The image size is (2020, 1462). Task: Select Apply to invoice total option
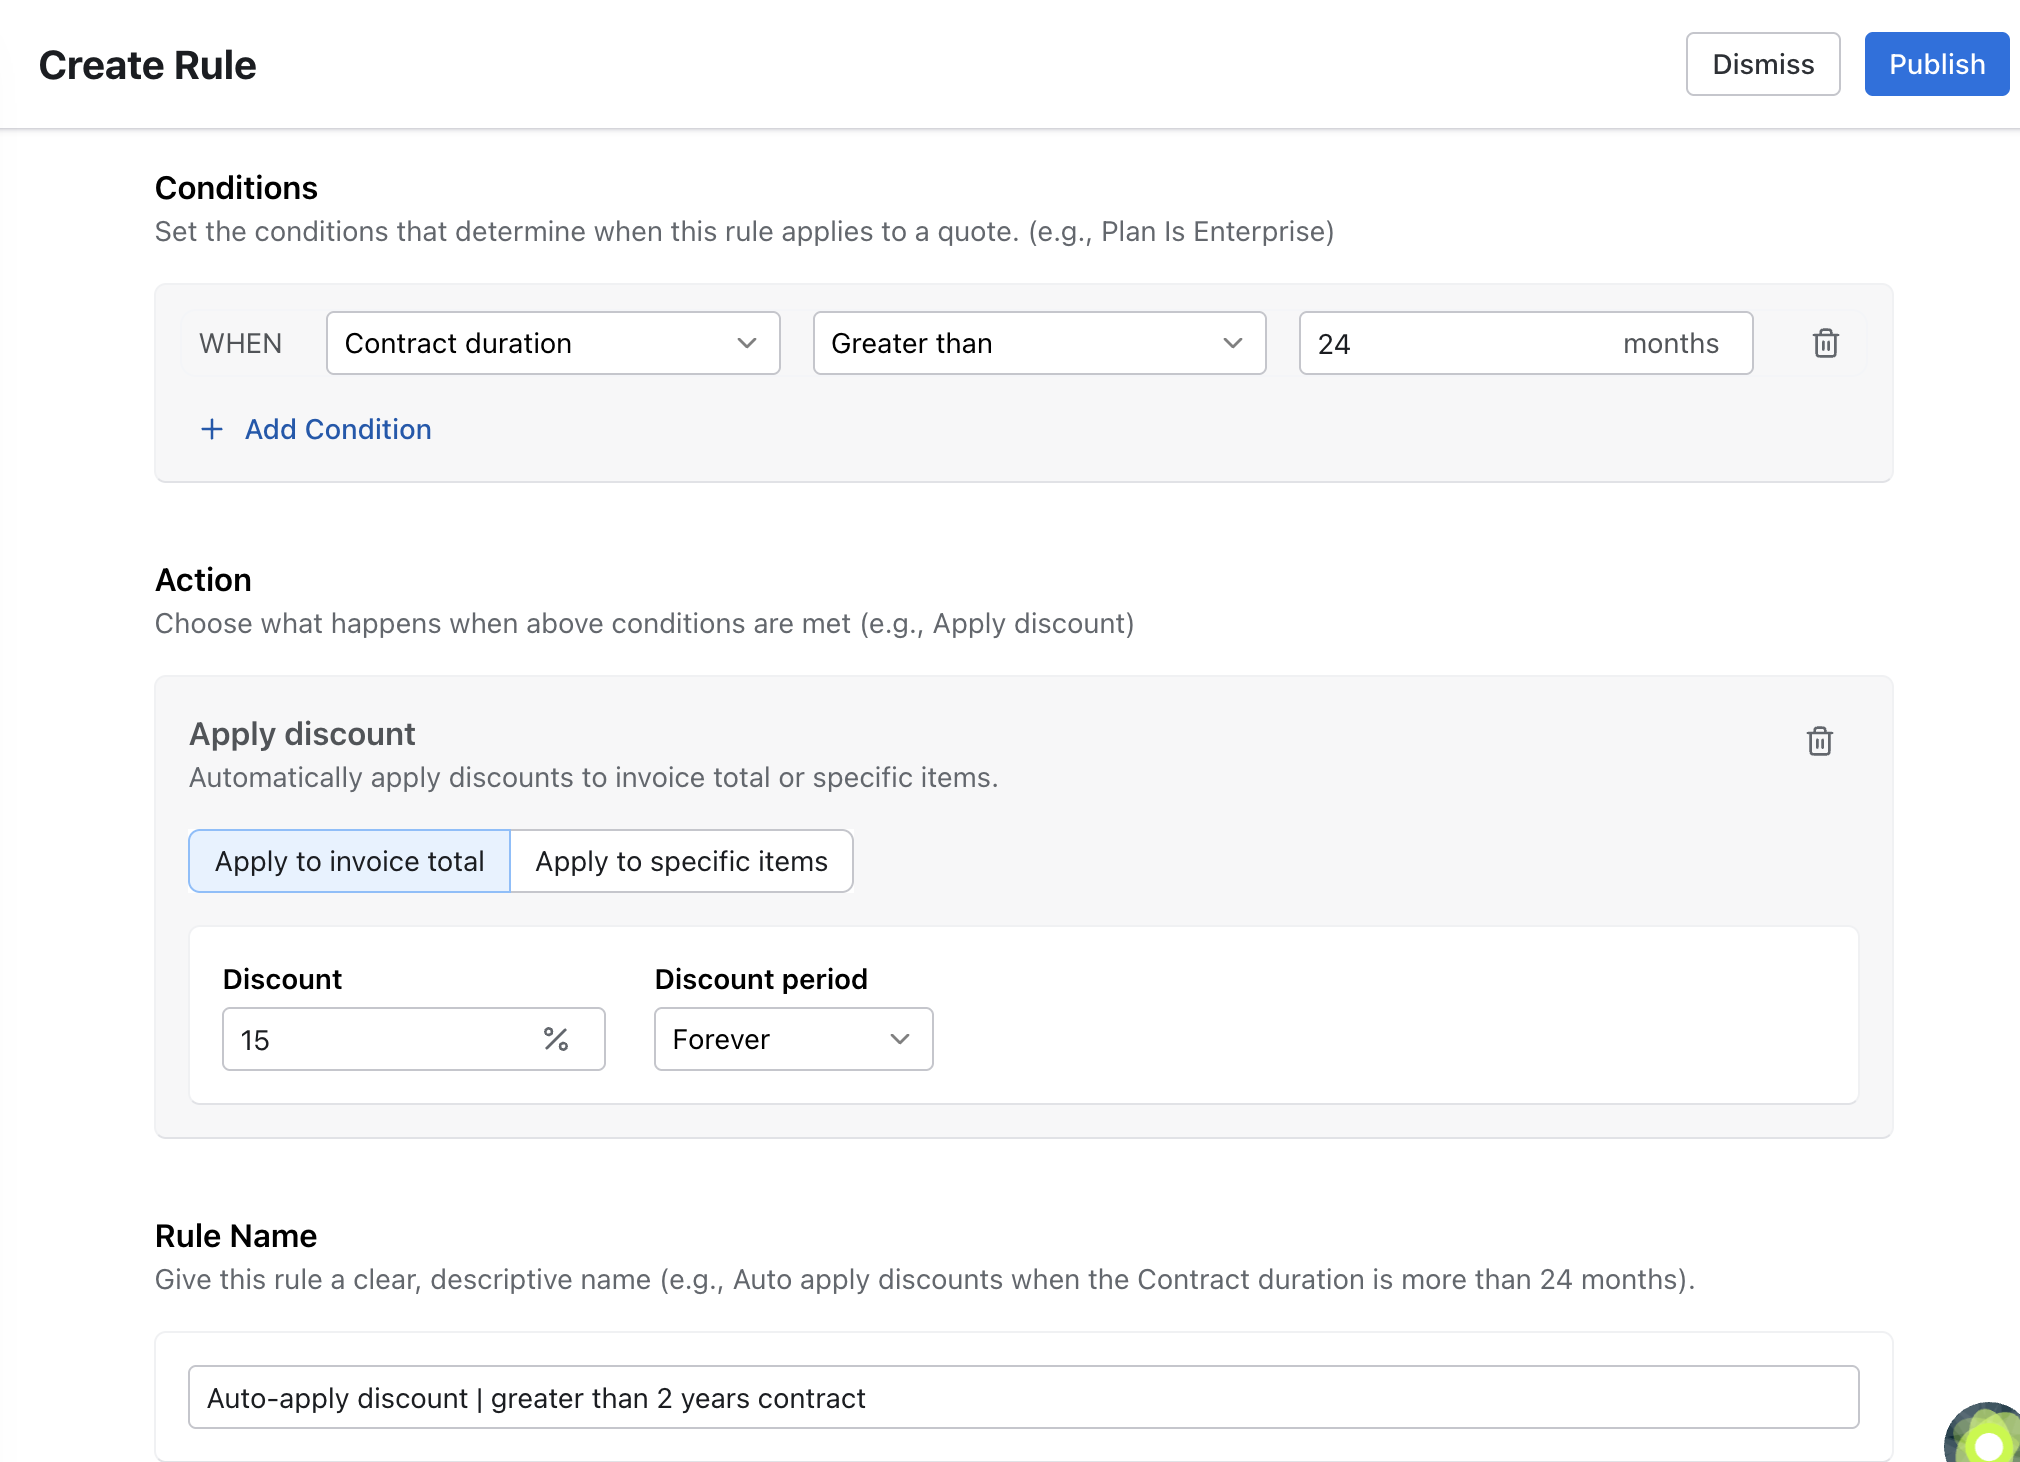coord(349,861)
